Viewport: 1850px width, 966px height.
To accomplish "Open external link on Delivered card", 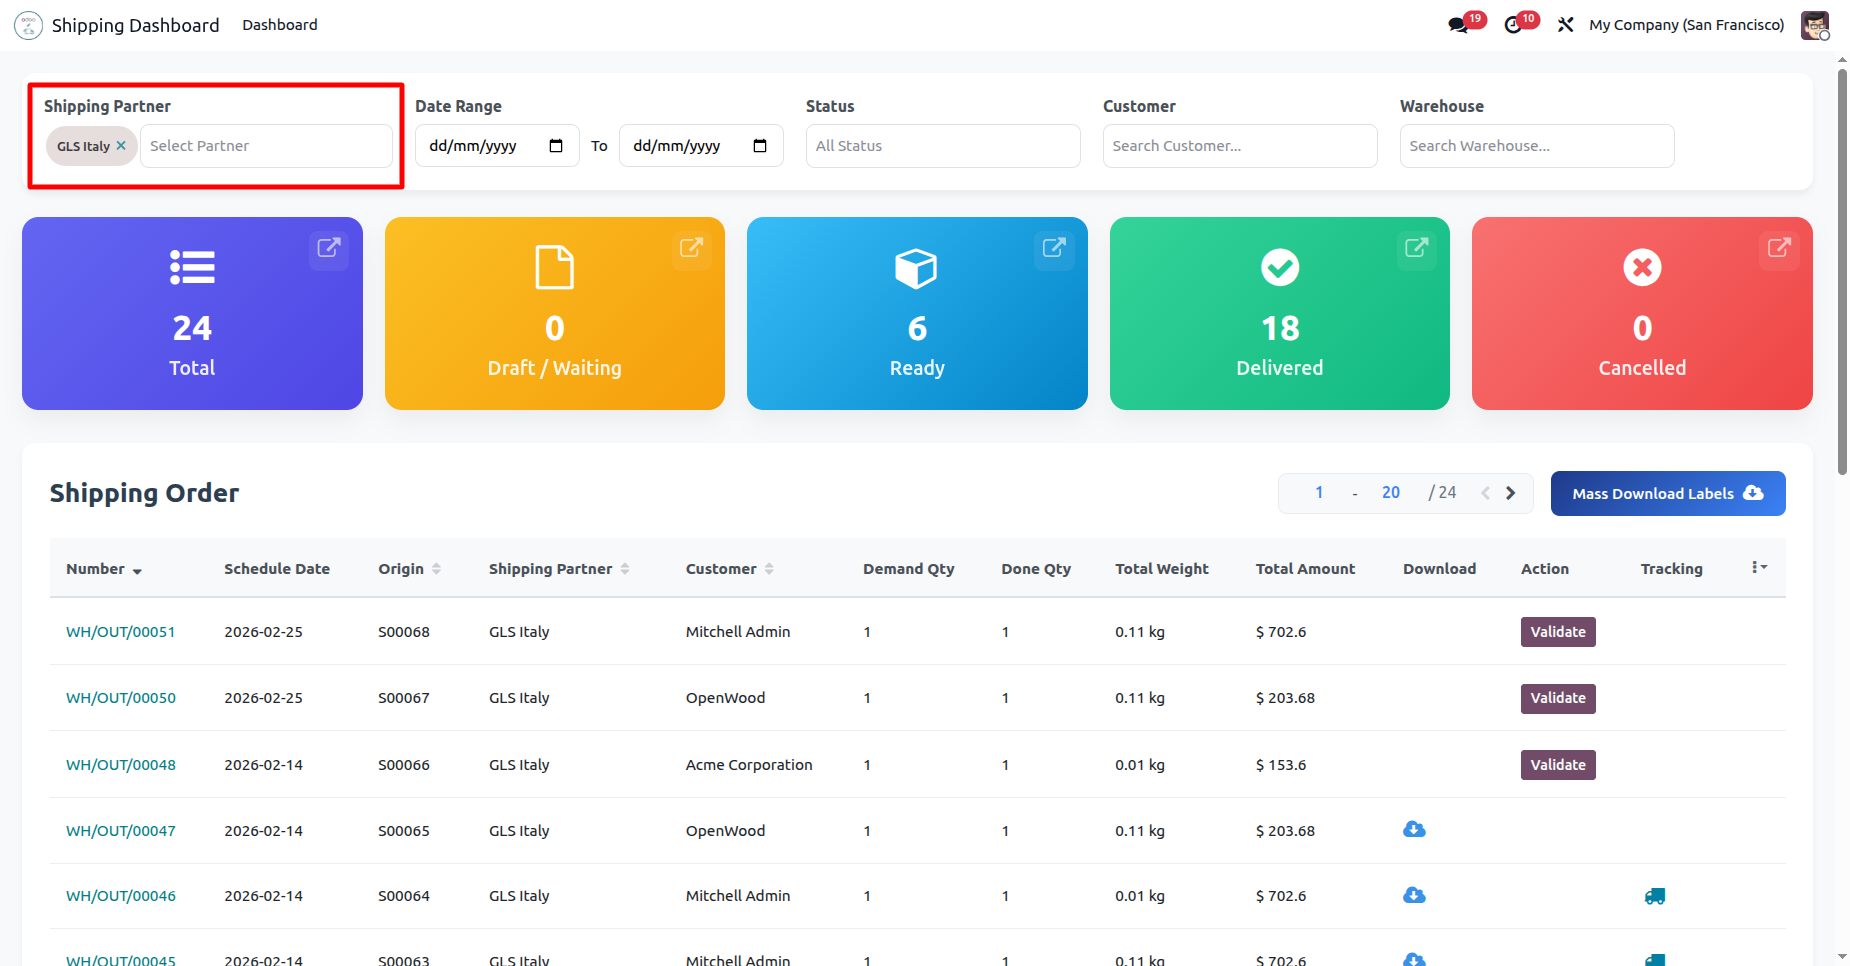I will pyautogui.click(x=1416, y=248).
